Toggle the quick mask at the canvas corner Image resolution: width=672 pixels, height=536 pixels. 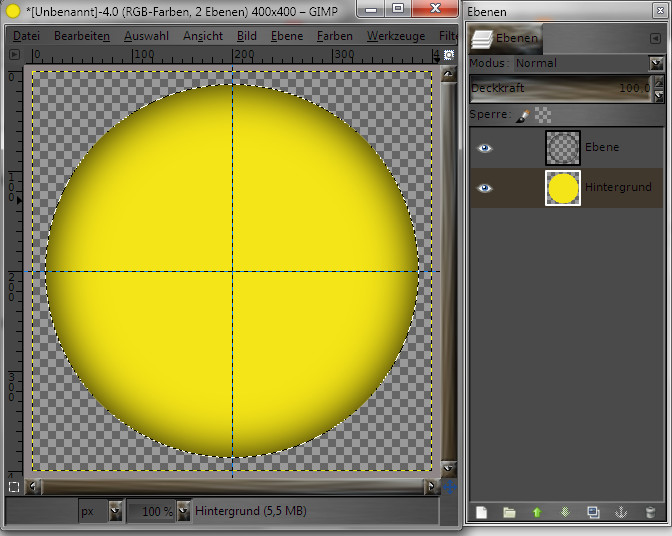point(14,487)
